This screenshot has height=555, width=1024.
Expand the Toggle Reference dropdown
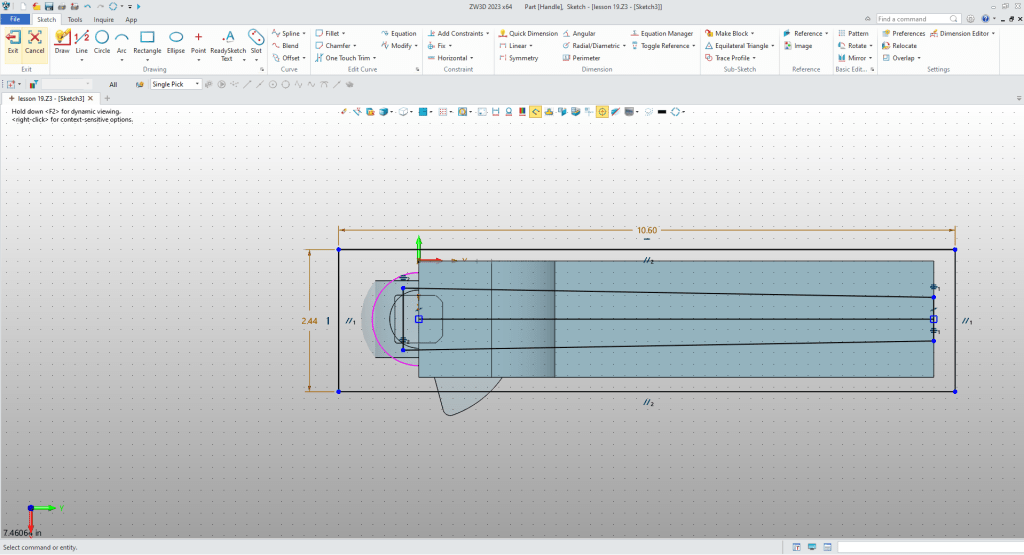(x=693, y=46)
